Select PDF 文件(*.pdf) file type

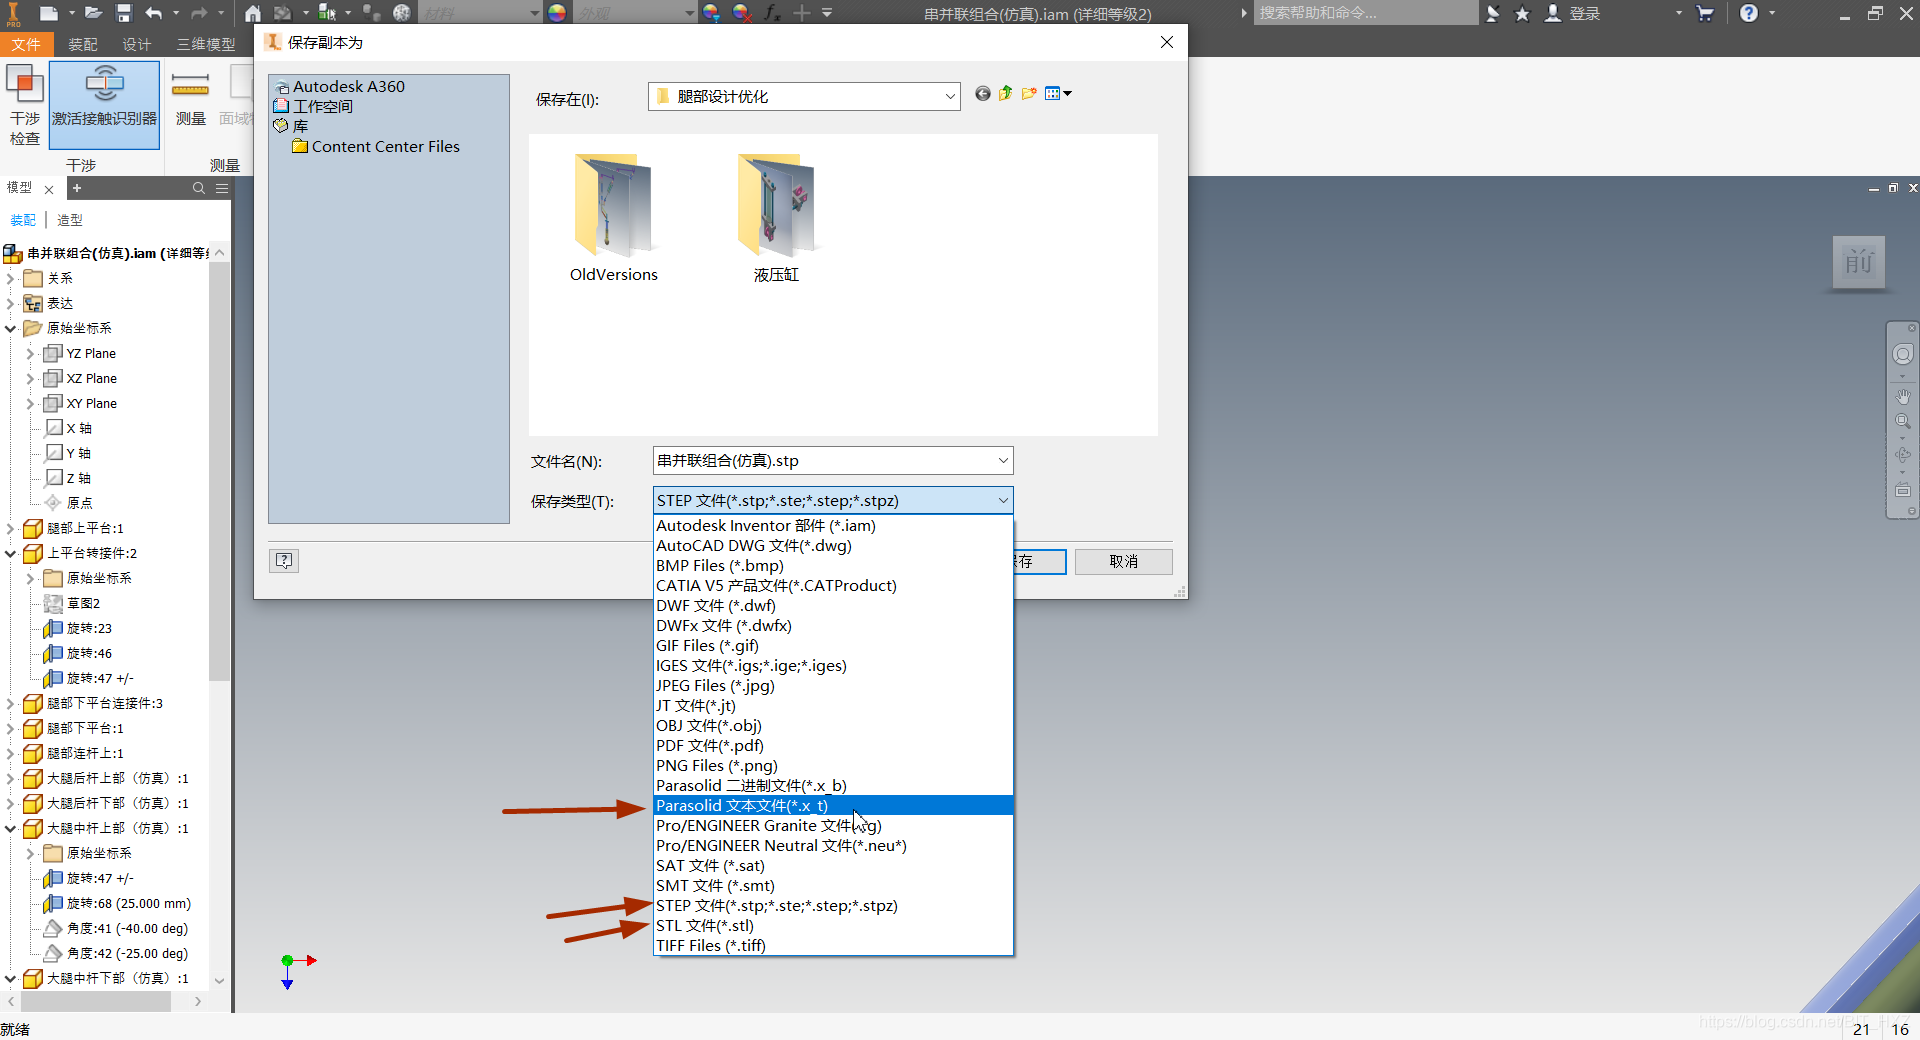[833, 745]
